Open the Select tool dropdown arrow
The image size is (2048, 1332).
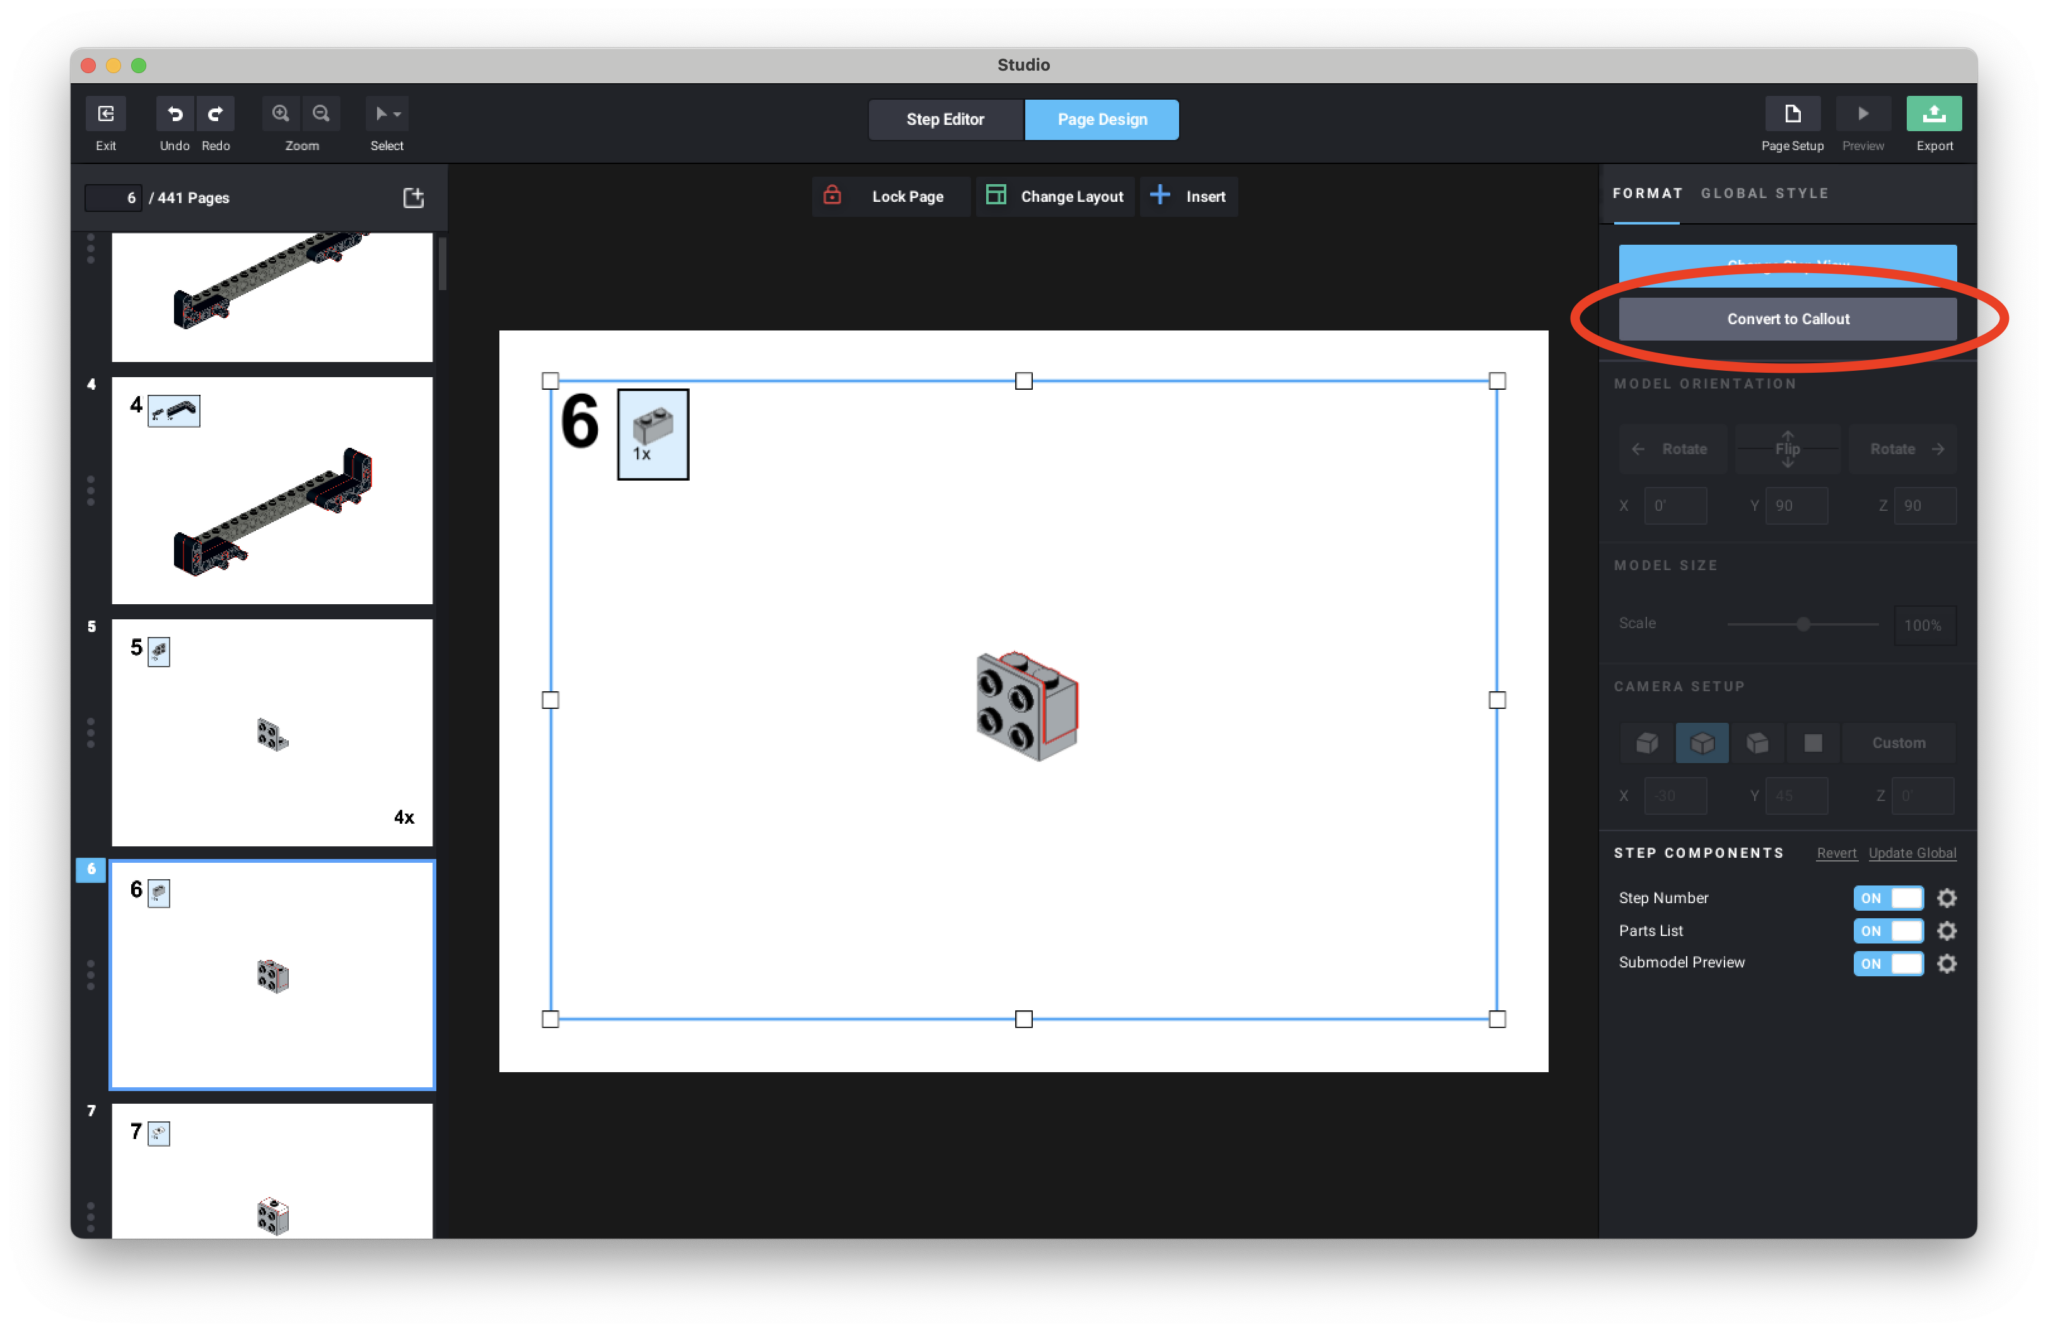click(x=397, y=114)
